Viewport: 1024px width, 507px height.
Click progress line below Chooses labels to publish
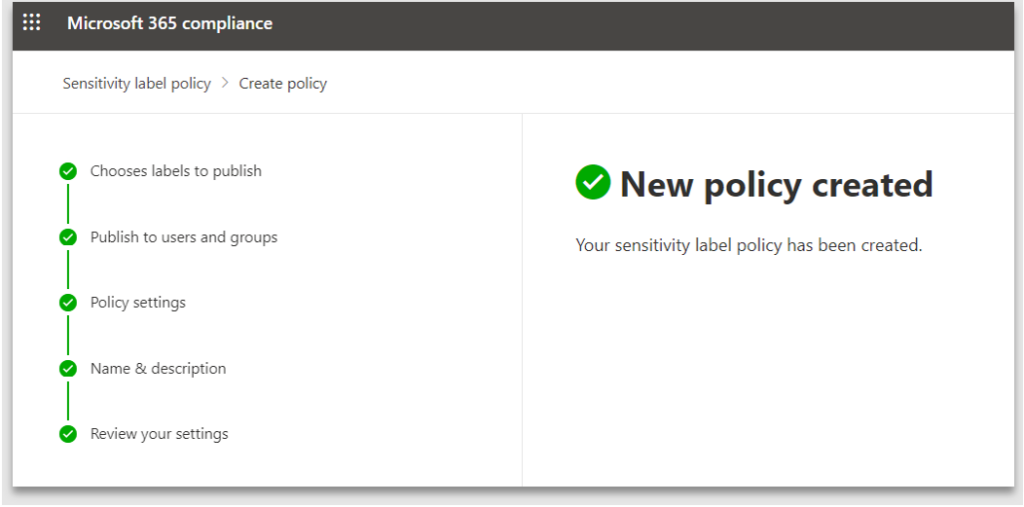(x=68, y=204)
